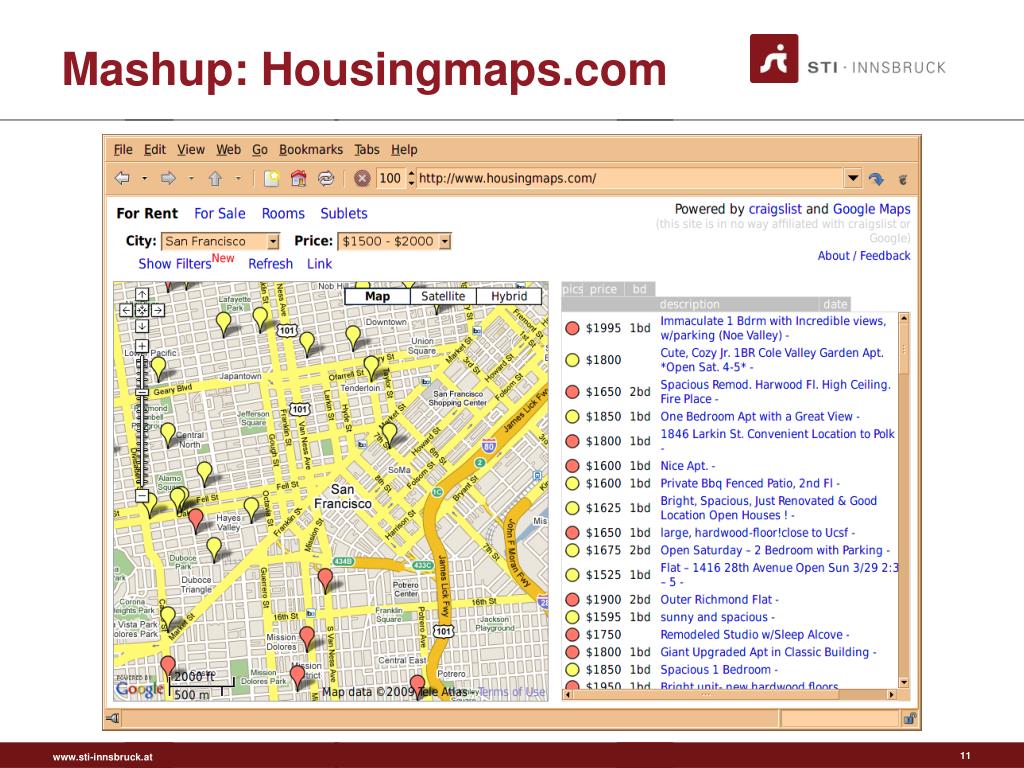This screenshot has height=768, width=1024.
Task: Click the yellow circle for the $1625 listing
Action: pos(572,508)
